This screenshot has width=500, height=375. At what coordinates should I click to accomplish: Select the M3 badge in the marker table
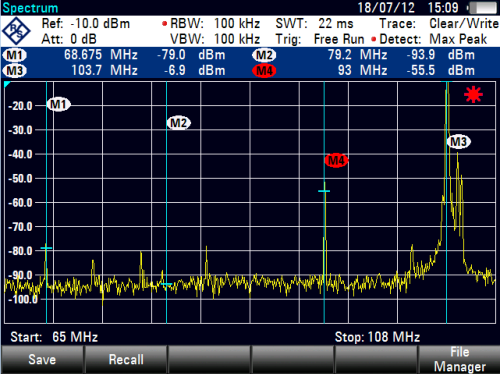point(15,71)
